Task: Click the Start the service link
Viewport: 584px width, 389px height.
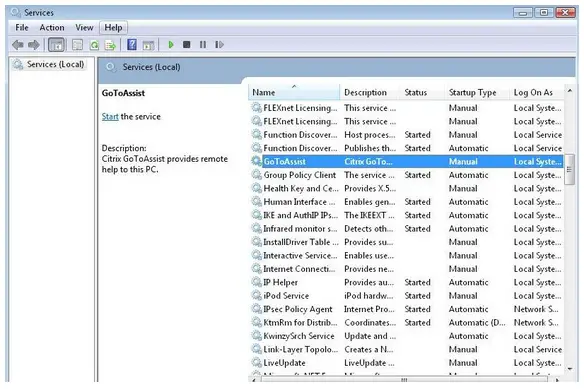Action: point(110,117)
